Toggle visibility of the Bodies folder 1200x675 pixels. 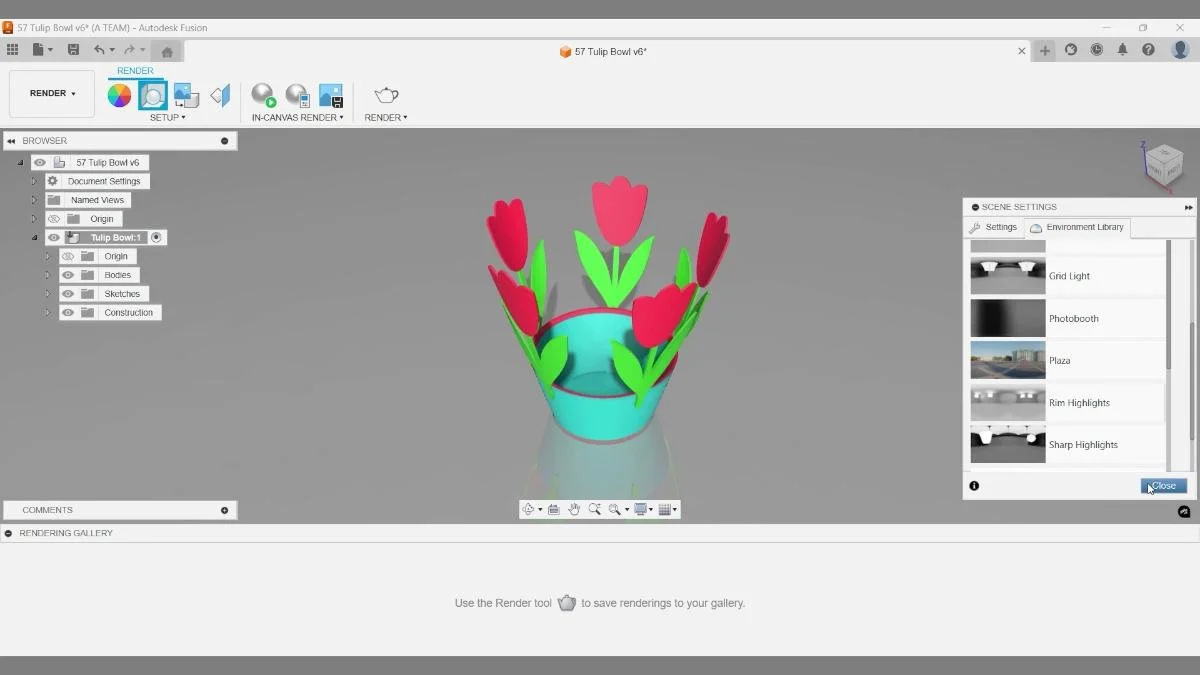(x=67, y=275)
